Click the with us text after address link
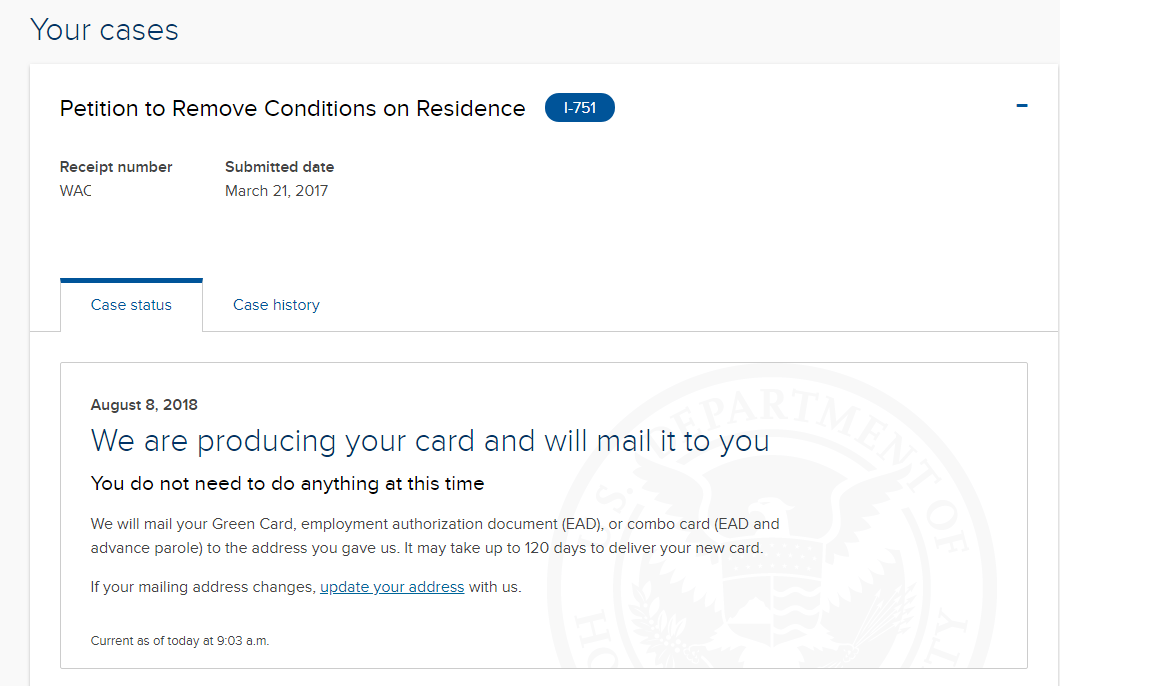This screenshot has width=1152, height=686. point(494,587)
